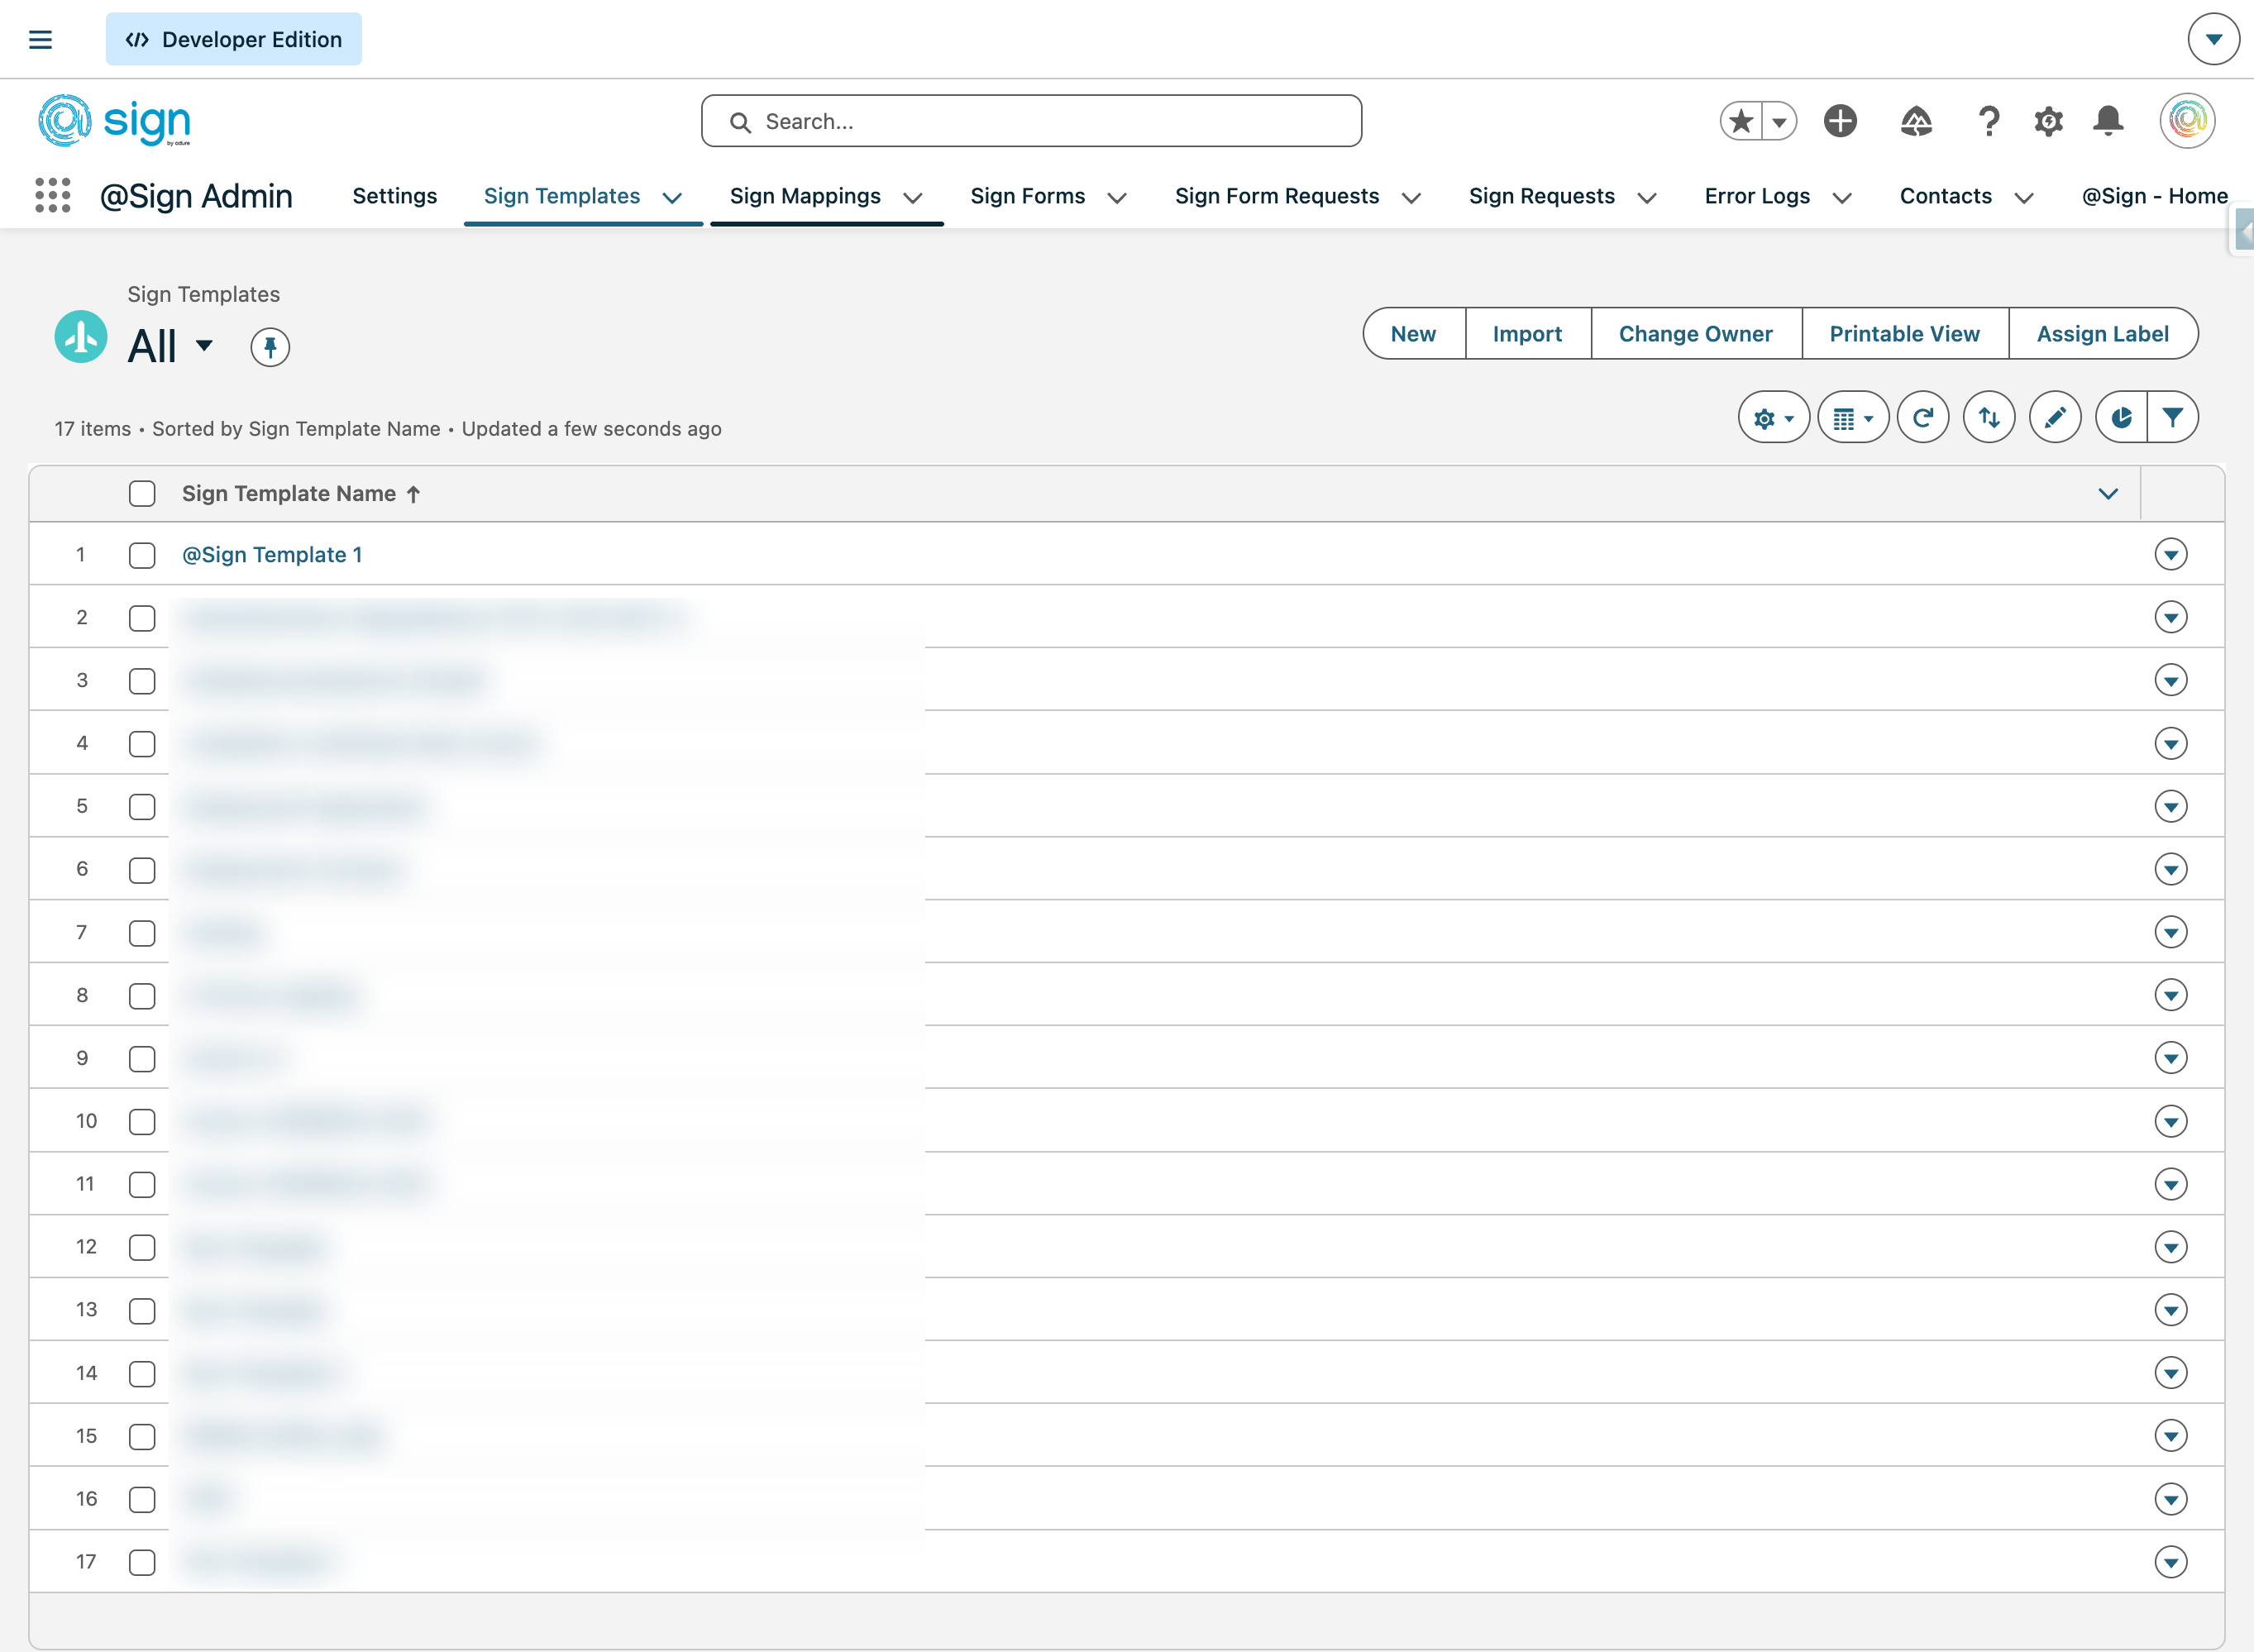Open row 1 actions dropdown
Screen dimensions: 2254x1652
pyautogui.click(x=2170, y=554)
